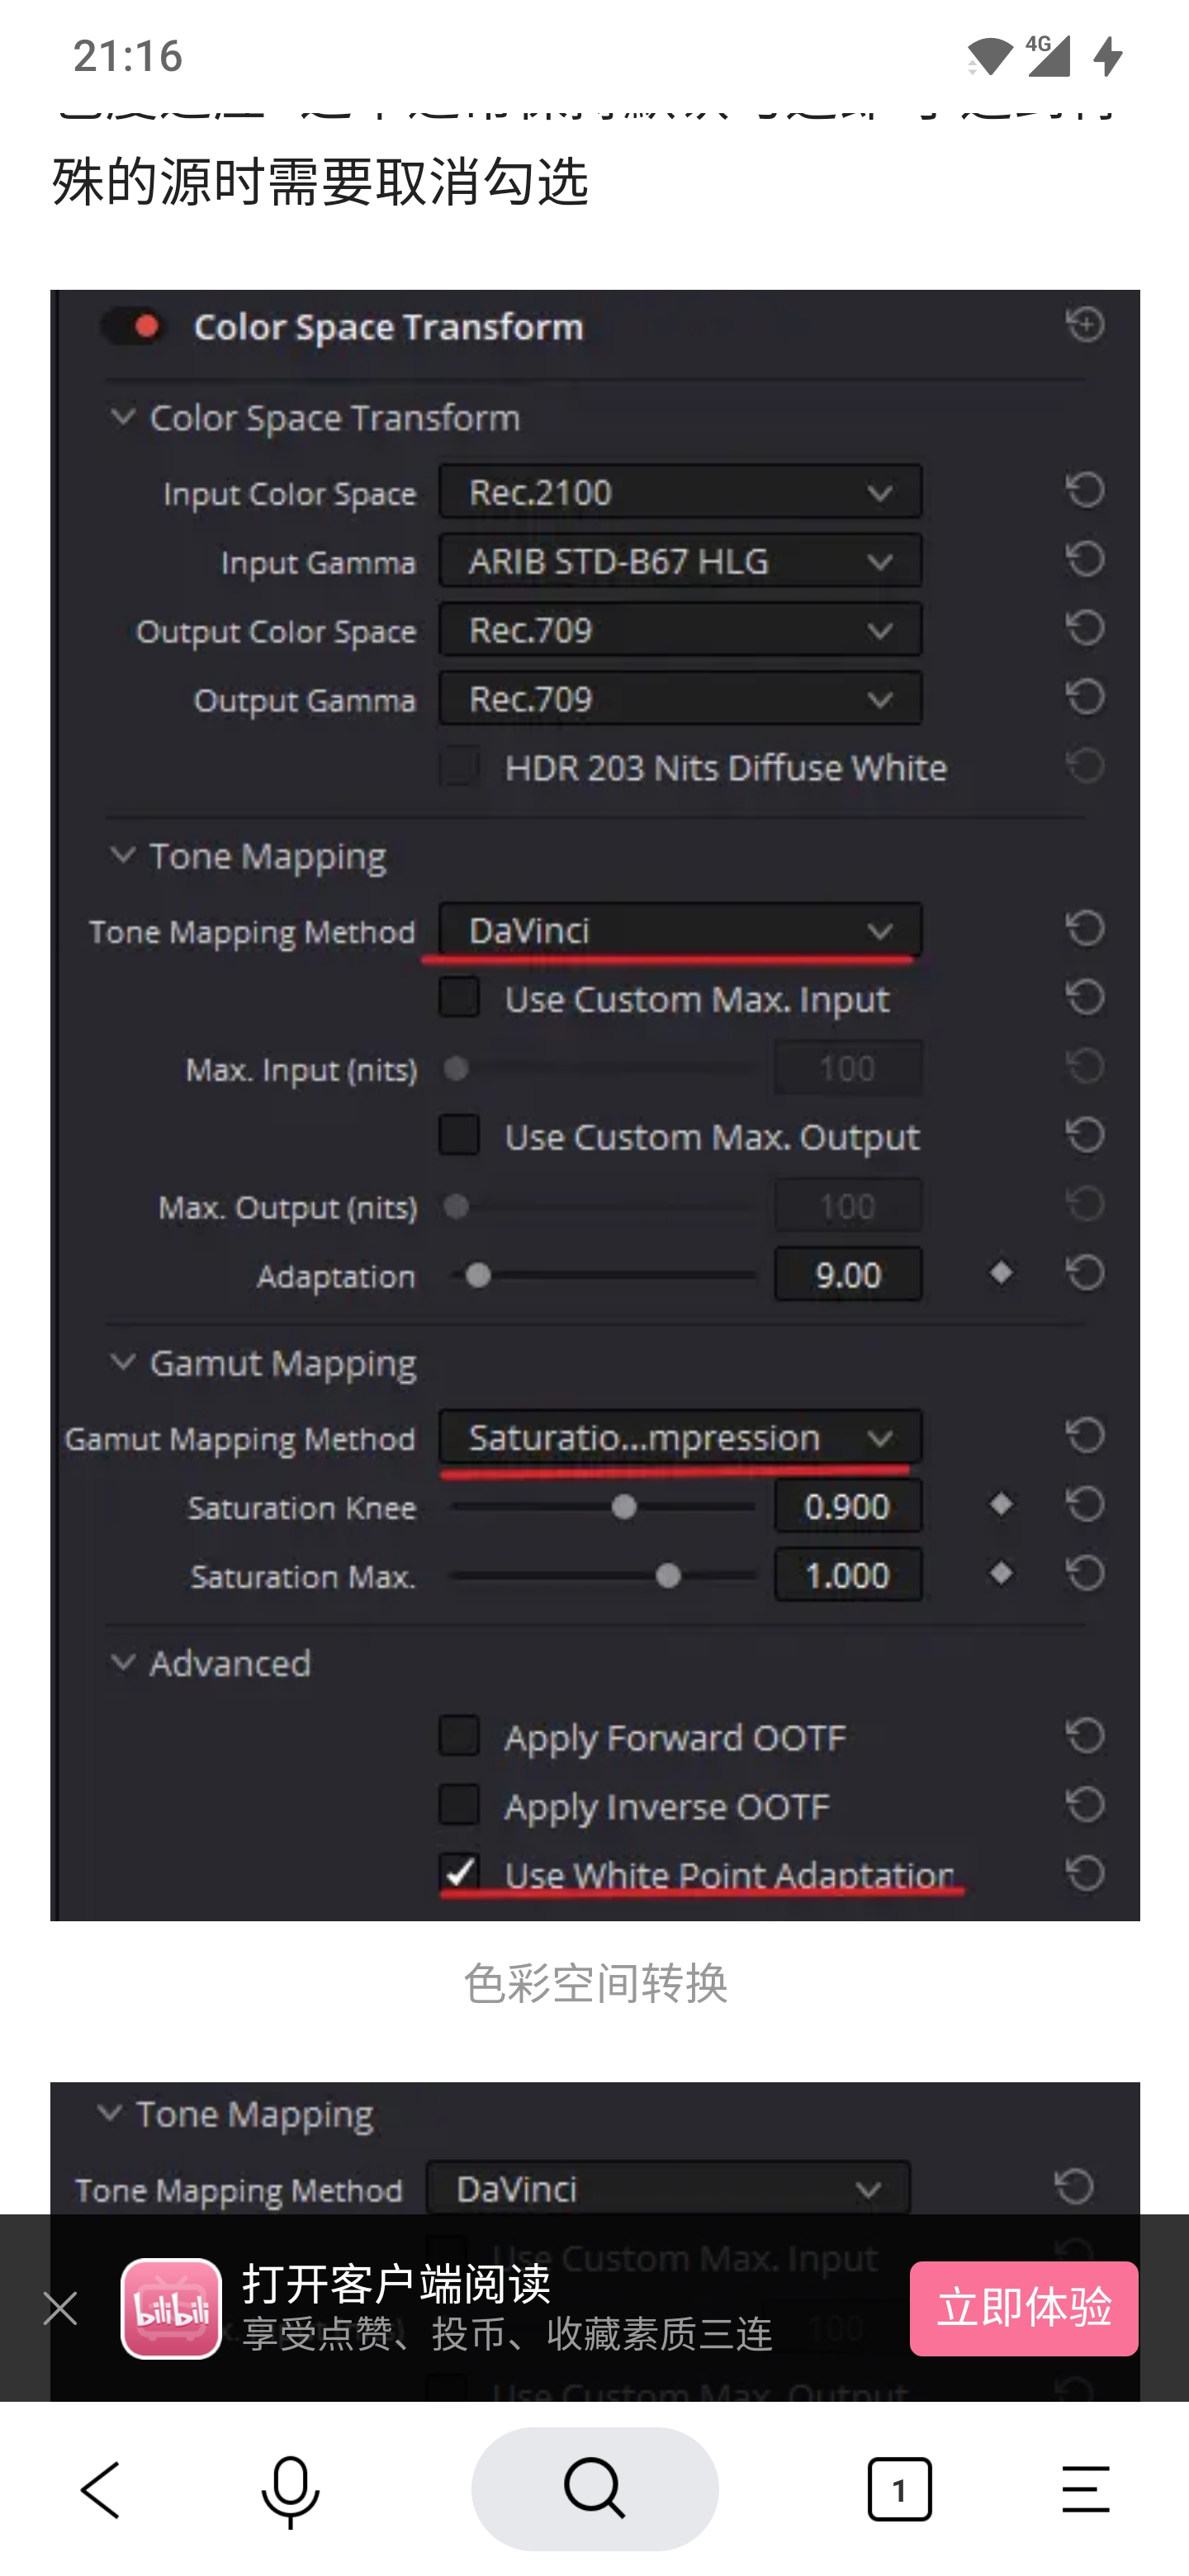Reset Apply Inverse OOTF option
This screenshot has height=2576, width=1189.
[1085, 1804]
